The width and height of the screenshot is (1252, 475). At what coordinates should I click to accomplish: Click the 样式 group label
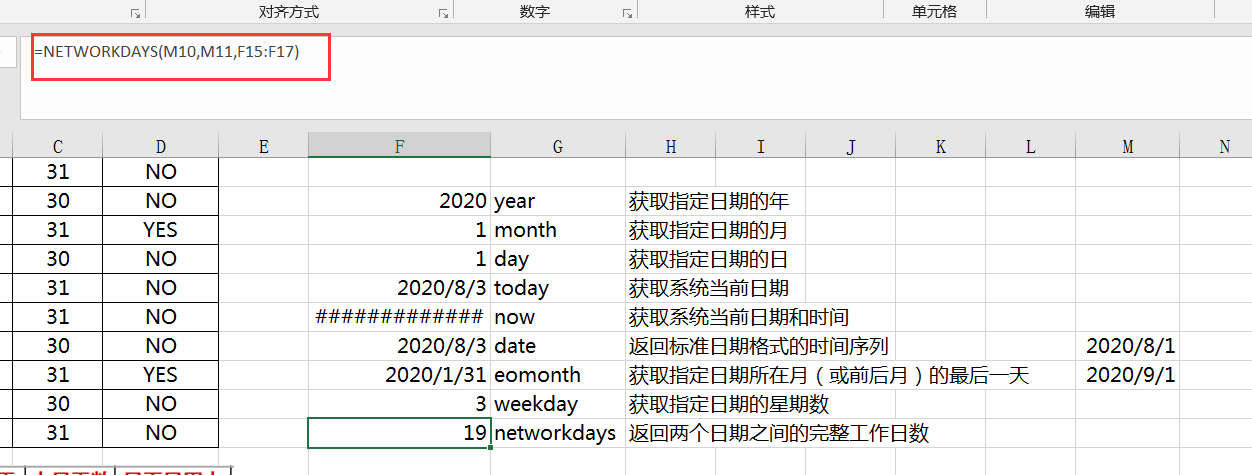coord(760,12)
